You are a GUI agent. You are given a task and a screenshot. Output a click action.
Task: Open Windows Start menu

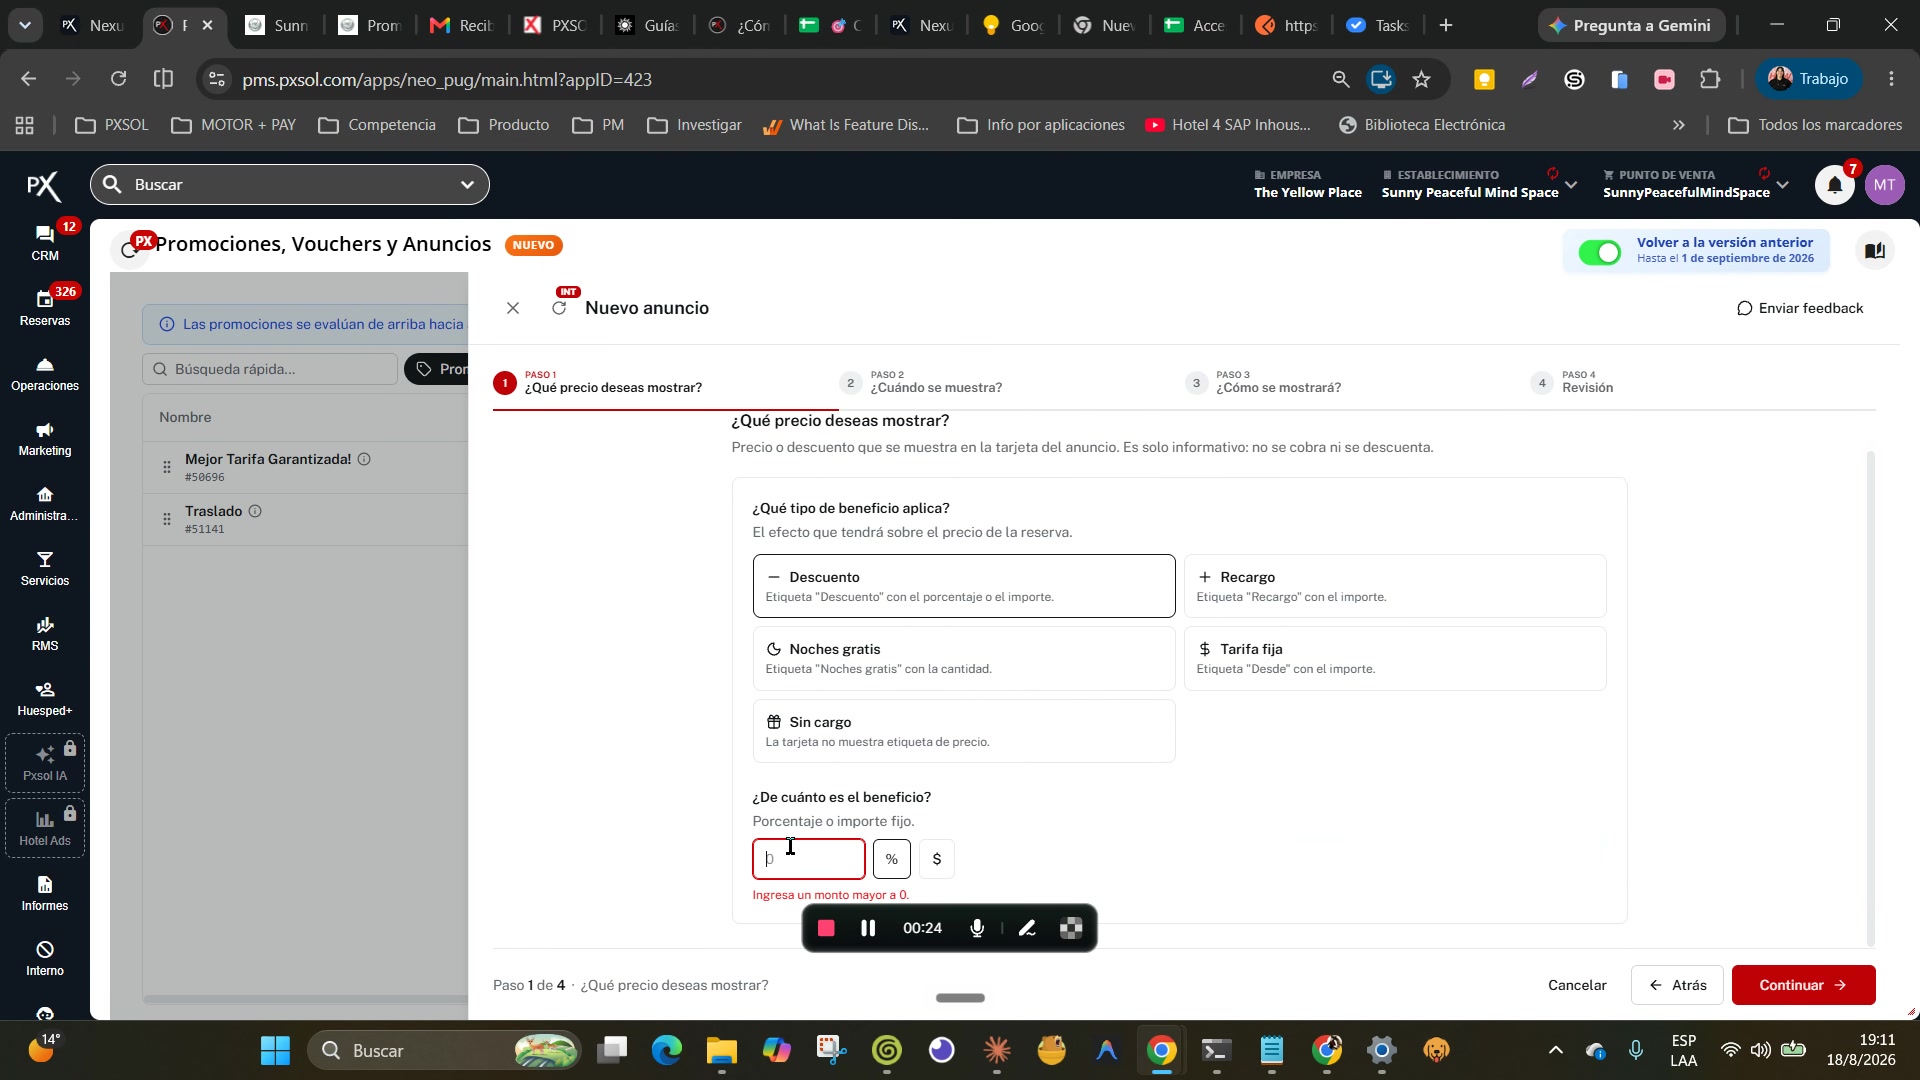coord(275,1050)
